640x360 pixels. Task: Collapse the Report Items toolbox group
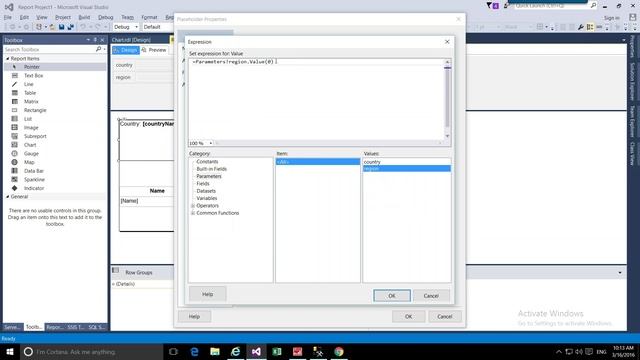point(7,59)
